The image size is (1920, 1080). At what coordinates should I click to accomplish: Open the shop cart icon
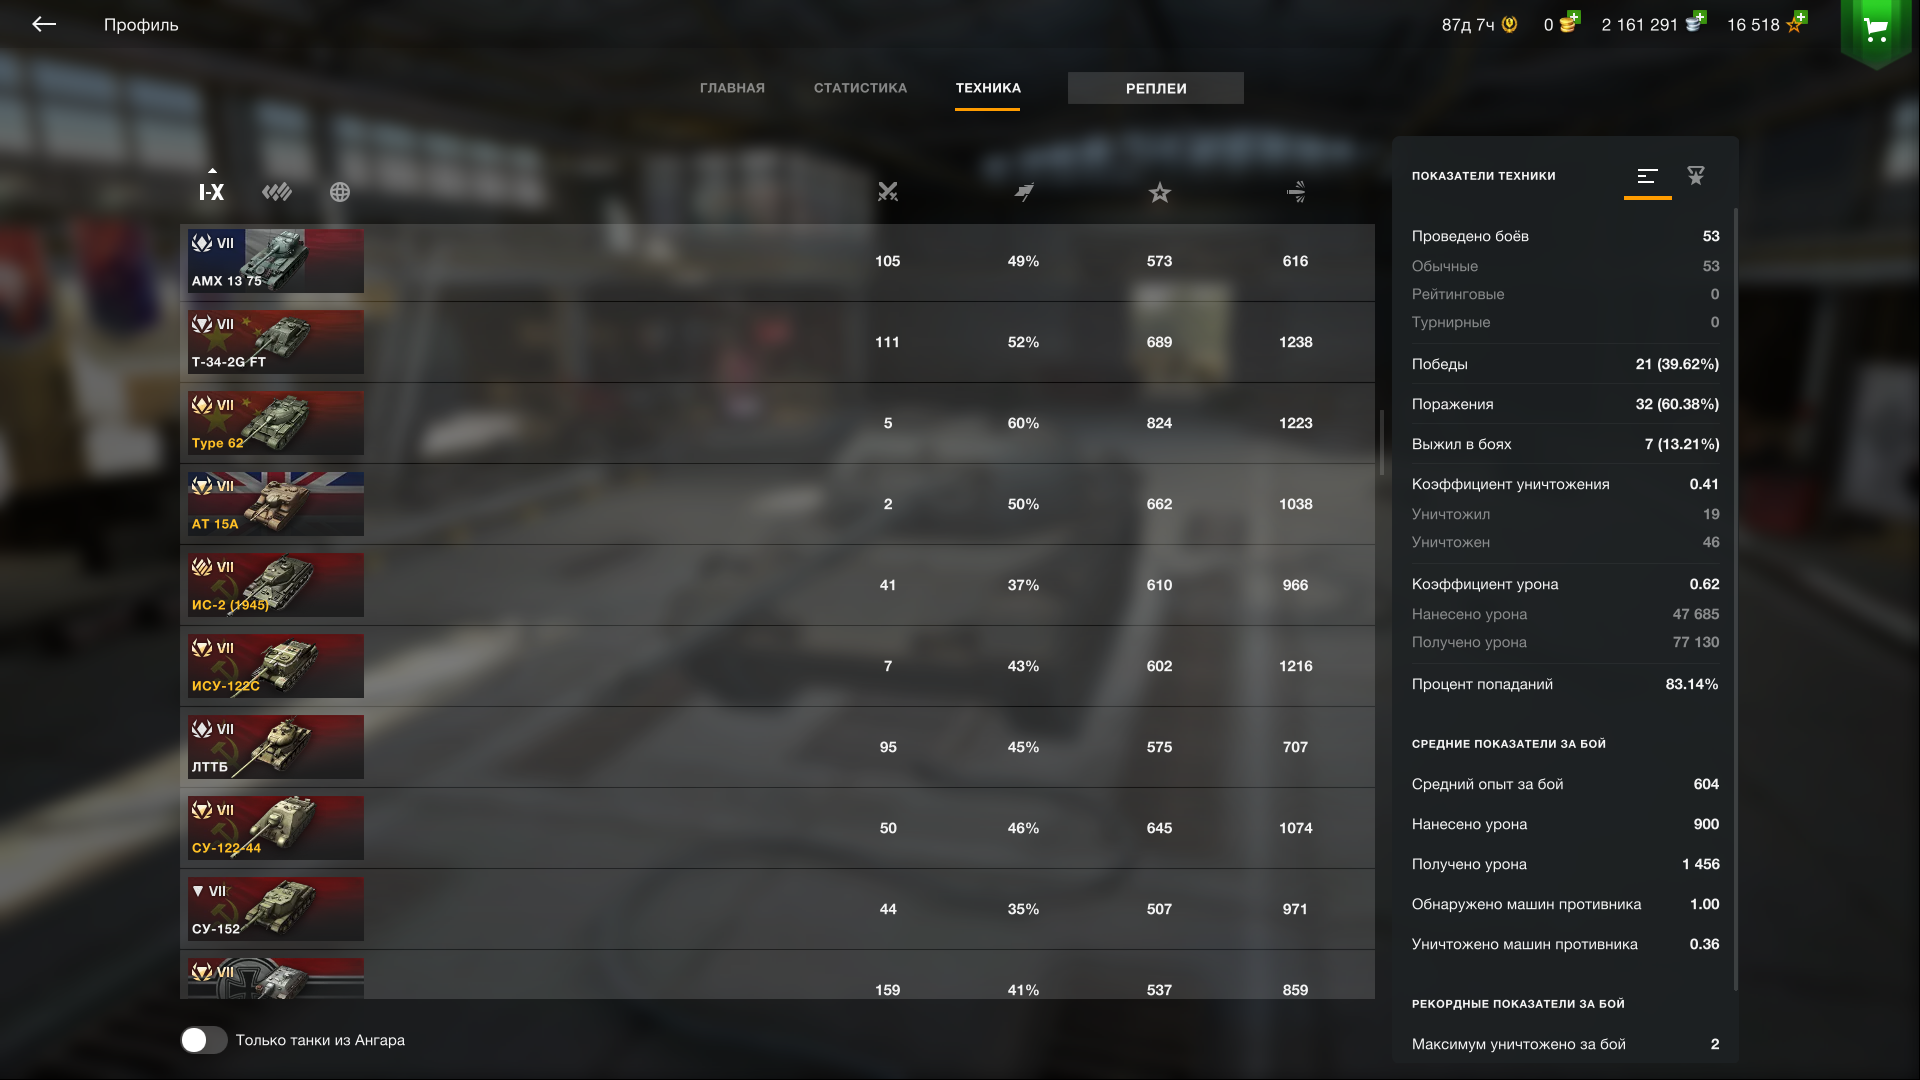1876,30
